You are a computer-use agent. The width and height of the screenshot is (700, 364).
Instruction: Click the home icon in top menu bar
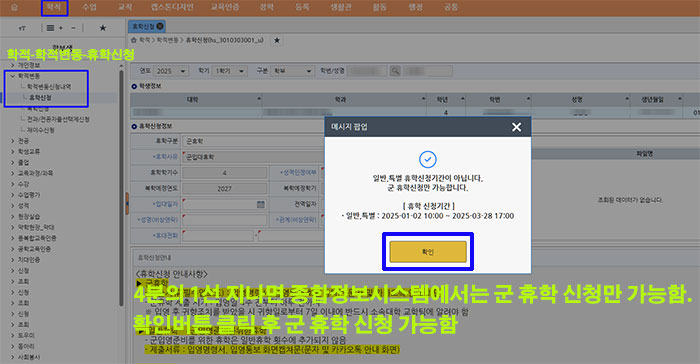coord(14,7)
